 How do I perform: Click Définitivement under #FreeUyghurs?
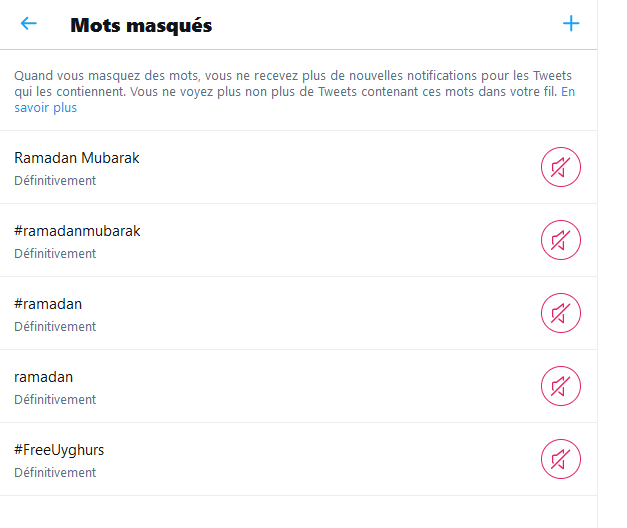pyautogui.click(x=55, y=472)
